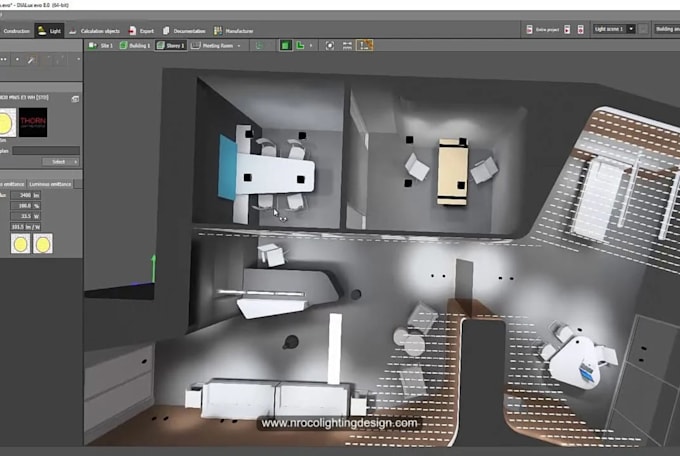Start calculation for Entire project
This screenshot has height=456, width=680.
542,30
